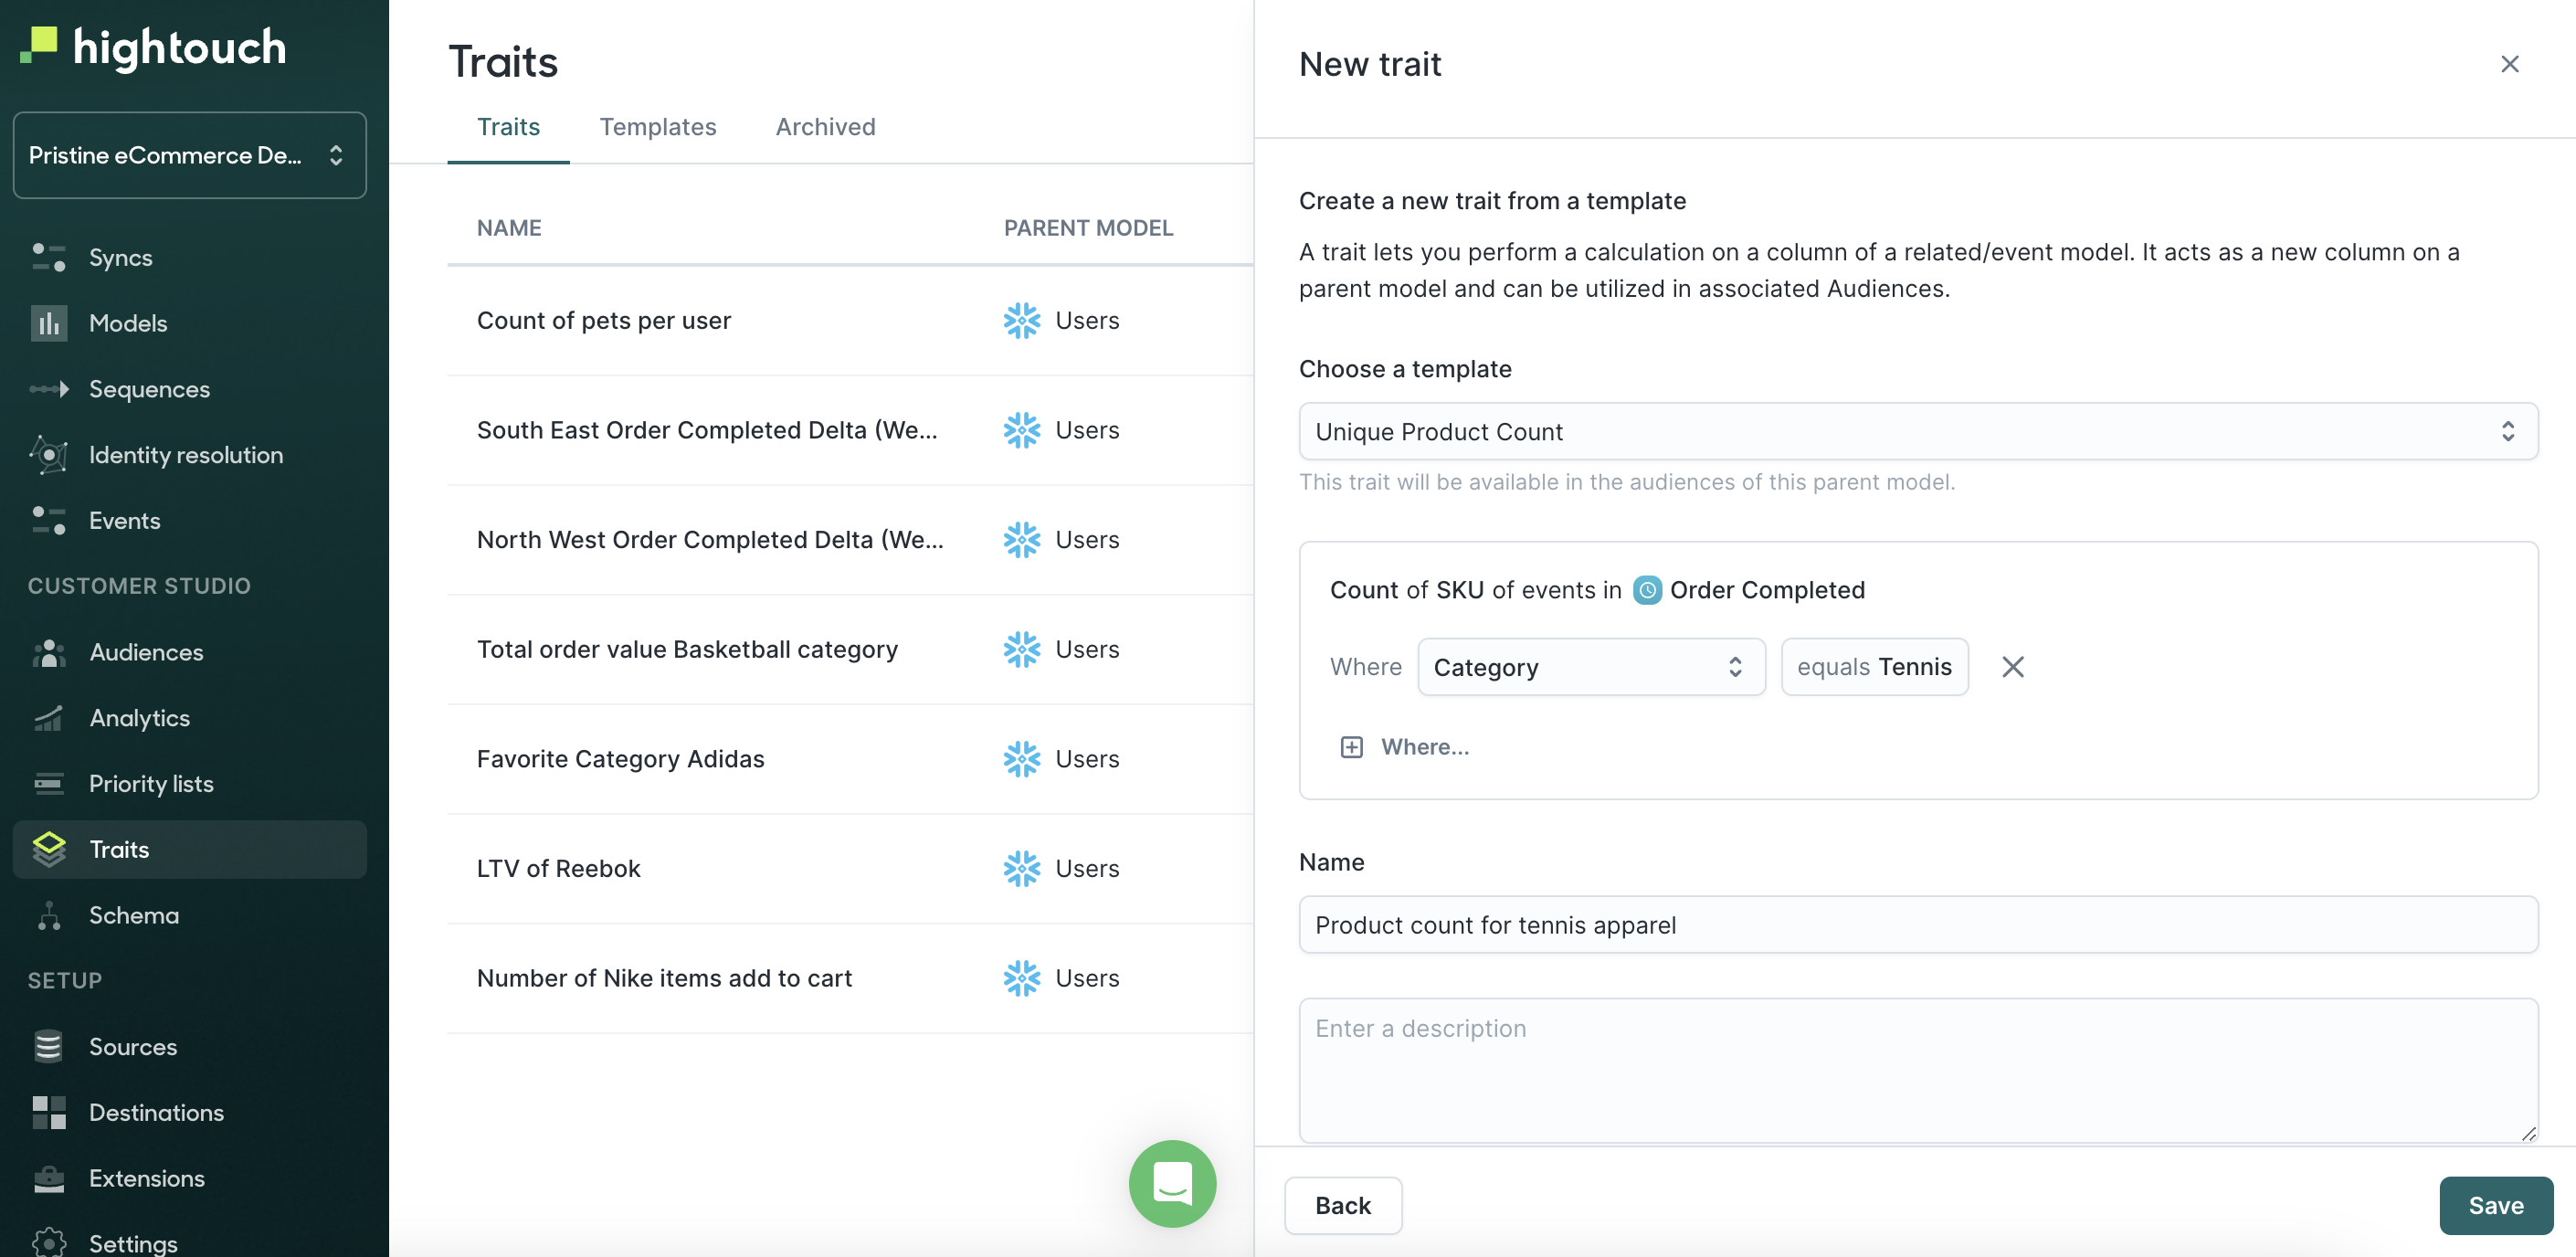Click Snowflake icon for LTV of Reebok
The image size is (2576, 1257).
pos(1021,869)
